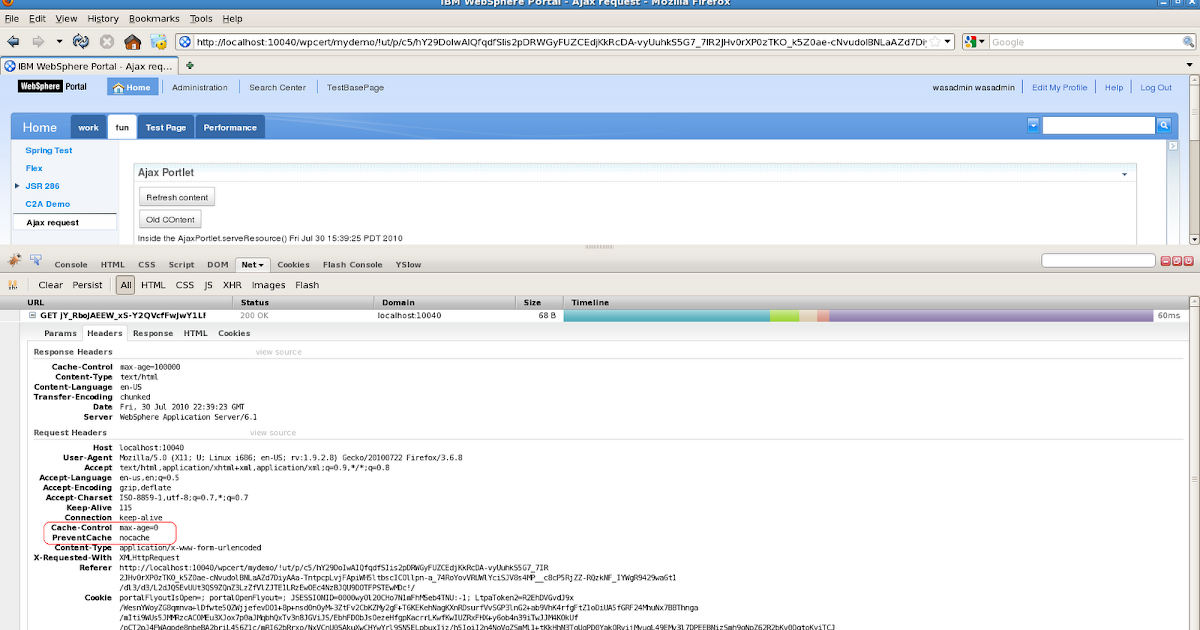The height and width of the screenshot is (630, 1200).
Task: Open the Response tab of the request
Action: coord(153,333)
